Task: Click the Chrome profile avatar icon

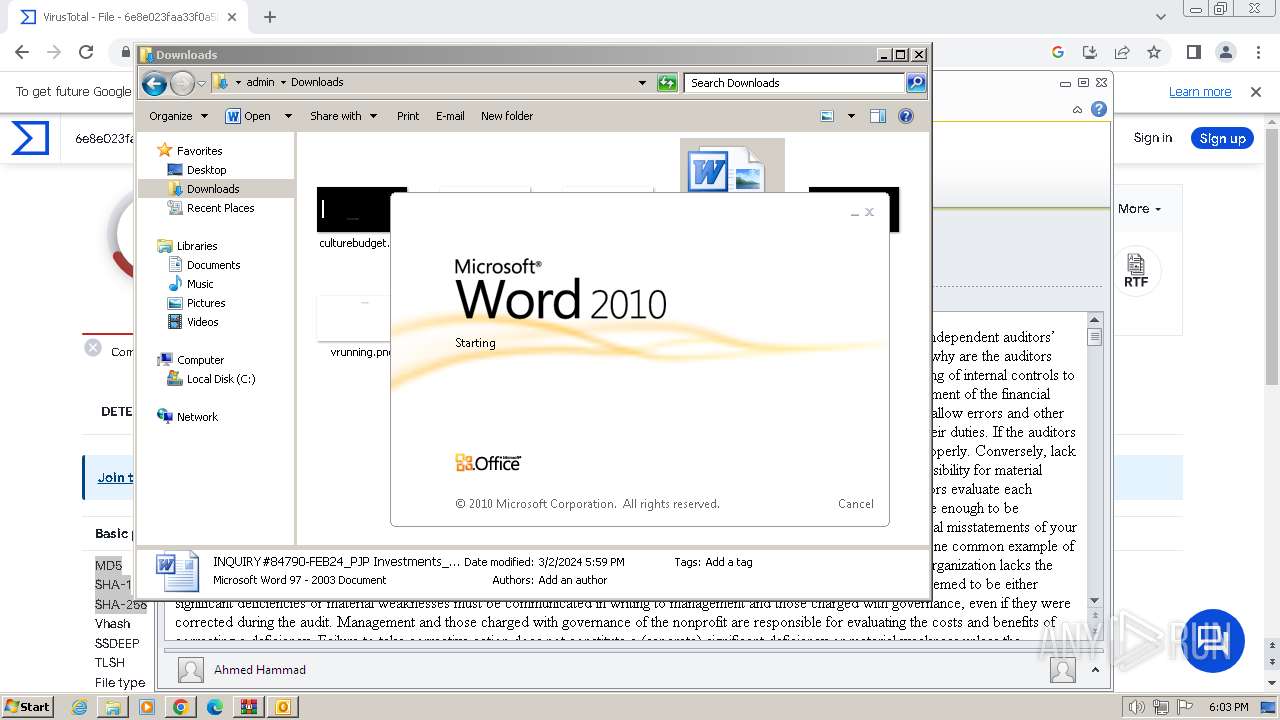Action: (1225, 52)
